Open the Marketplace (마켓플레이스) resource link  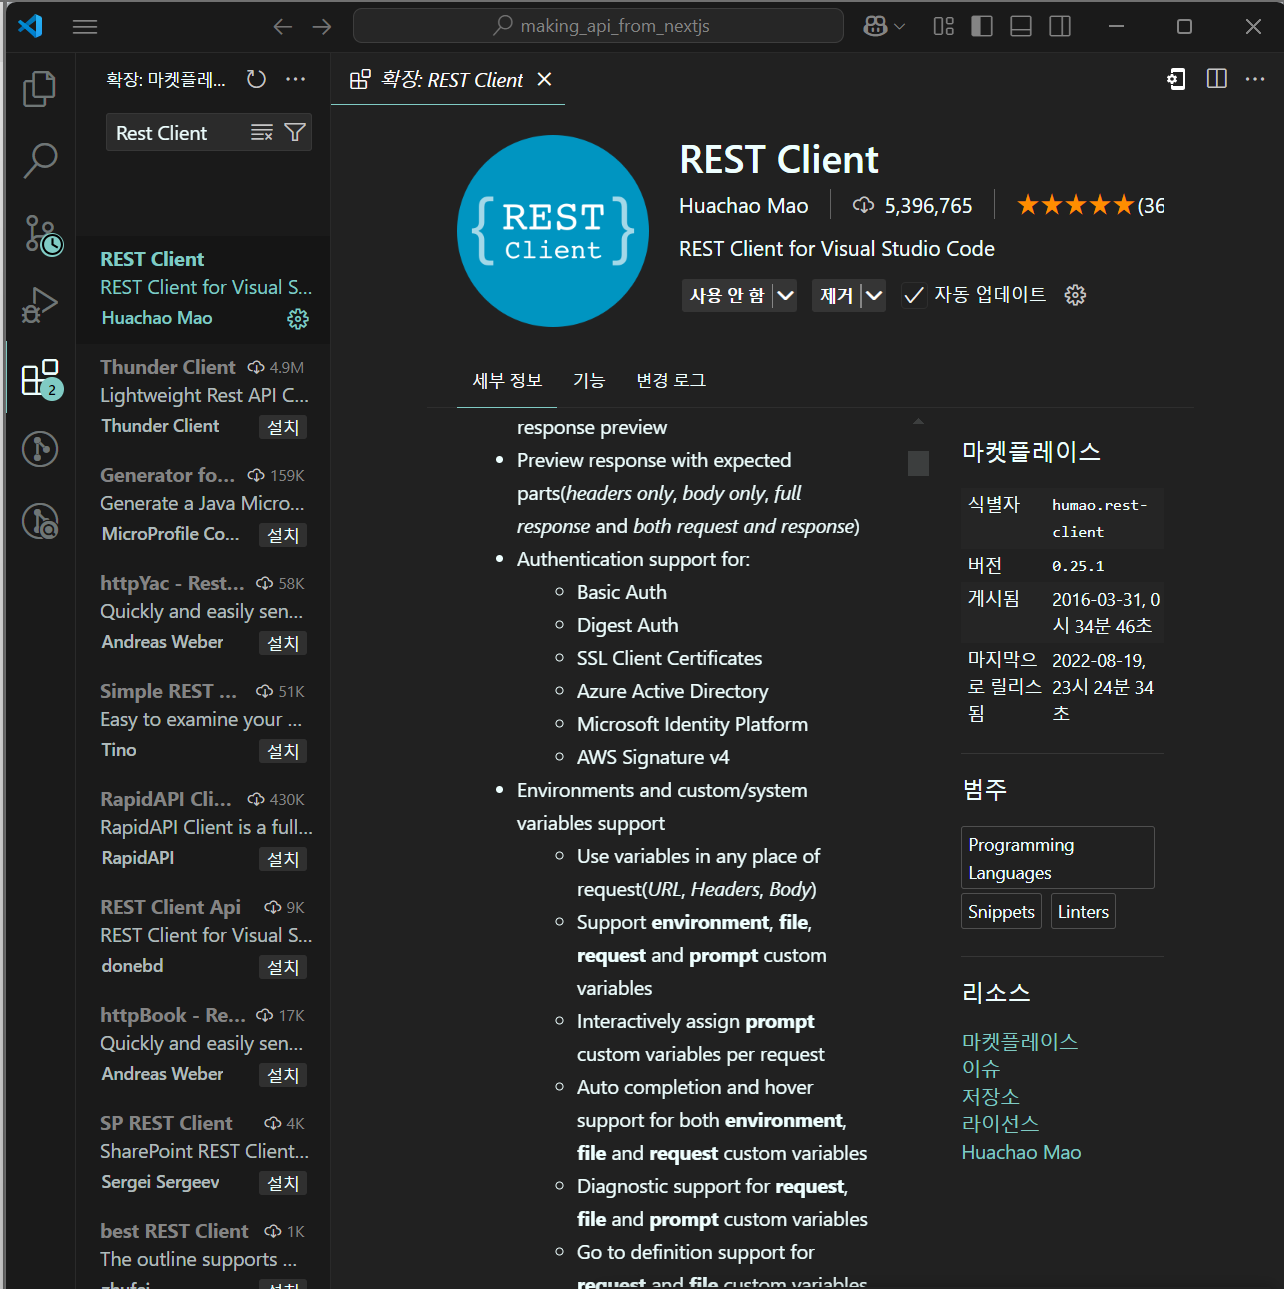click(1020, 1041)
